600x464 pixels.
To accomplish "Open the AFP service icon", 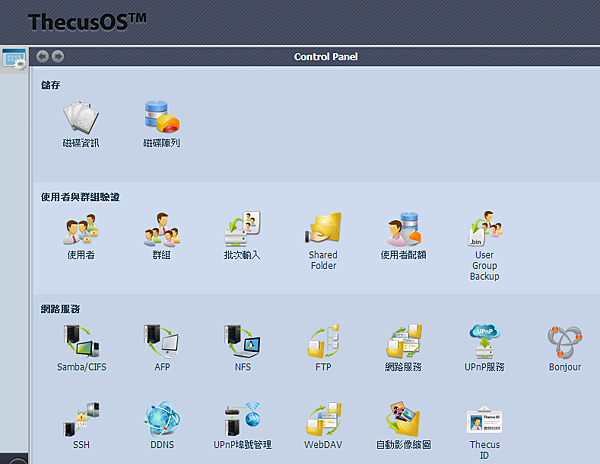I will 162,341.
